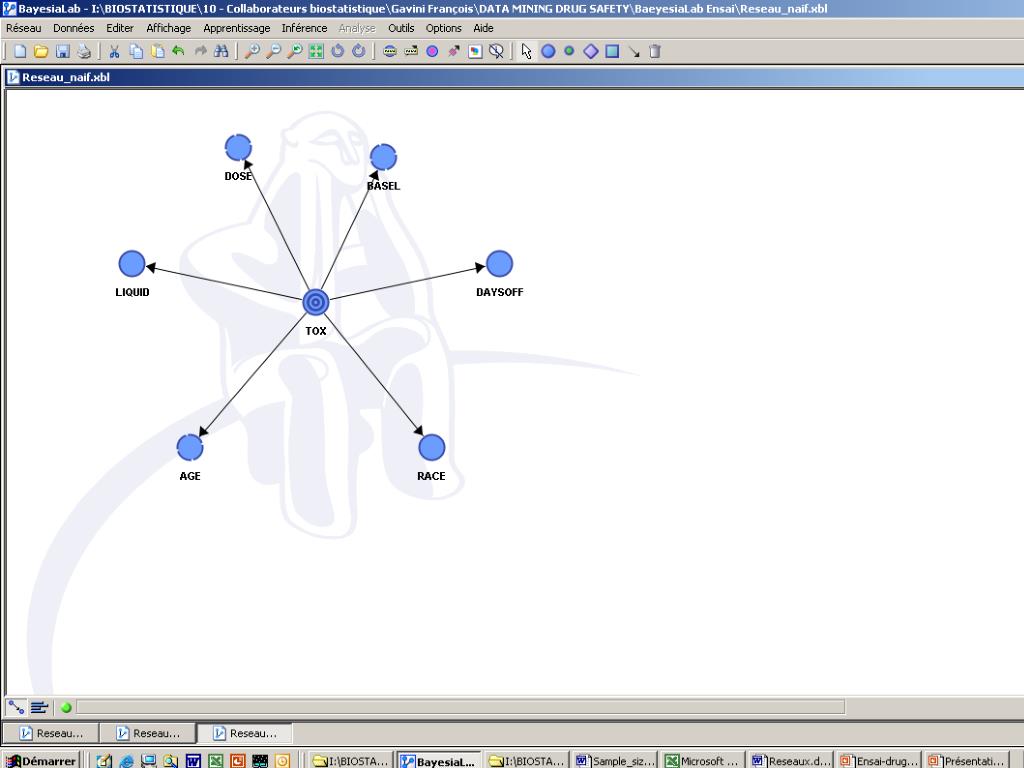Open the Données menu
1024x768 pixels.
tap(74, 28)
